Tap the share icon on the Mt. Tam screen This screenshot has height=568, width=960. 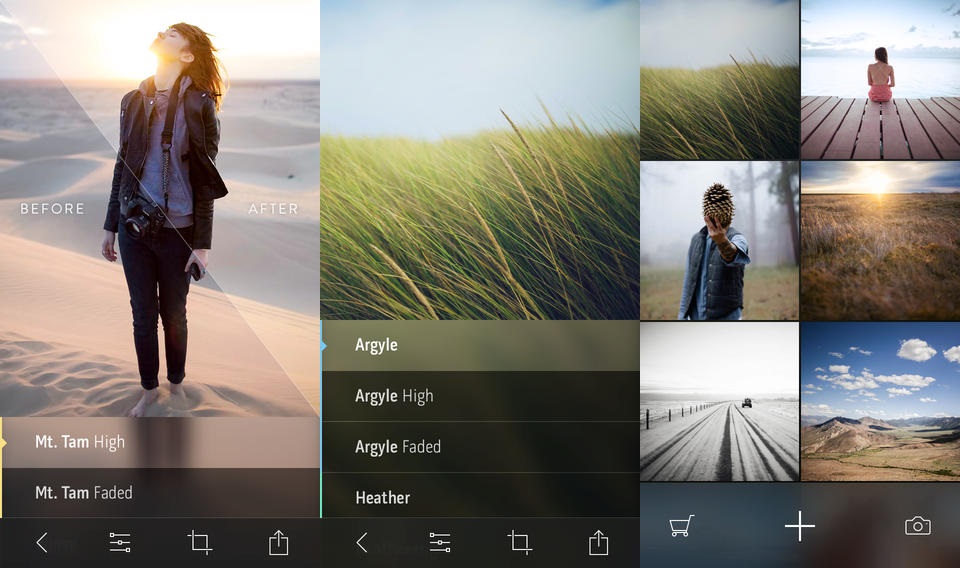[278, 543]
